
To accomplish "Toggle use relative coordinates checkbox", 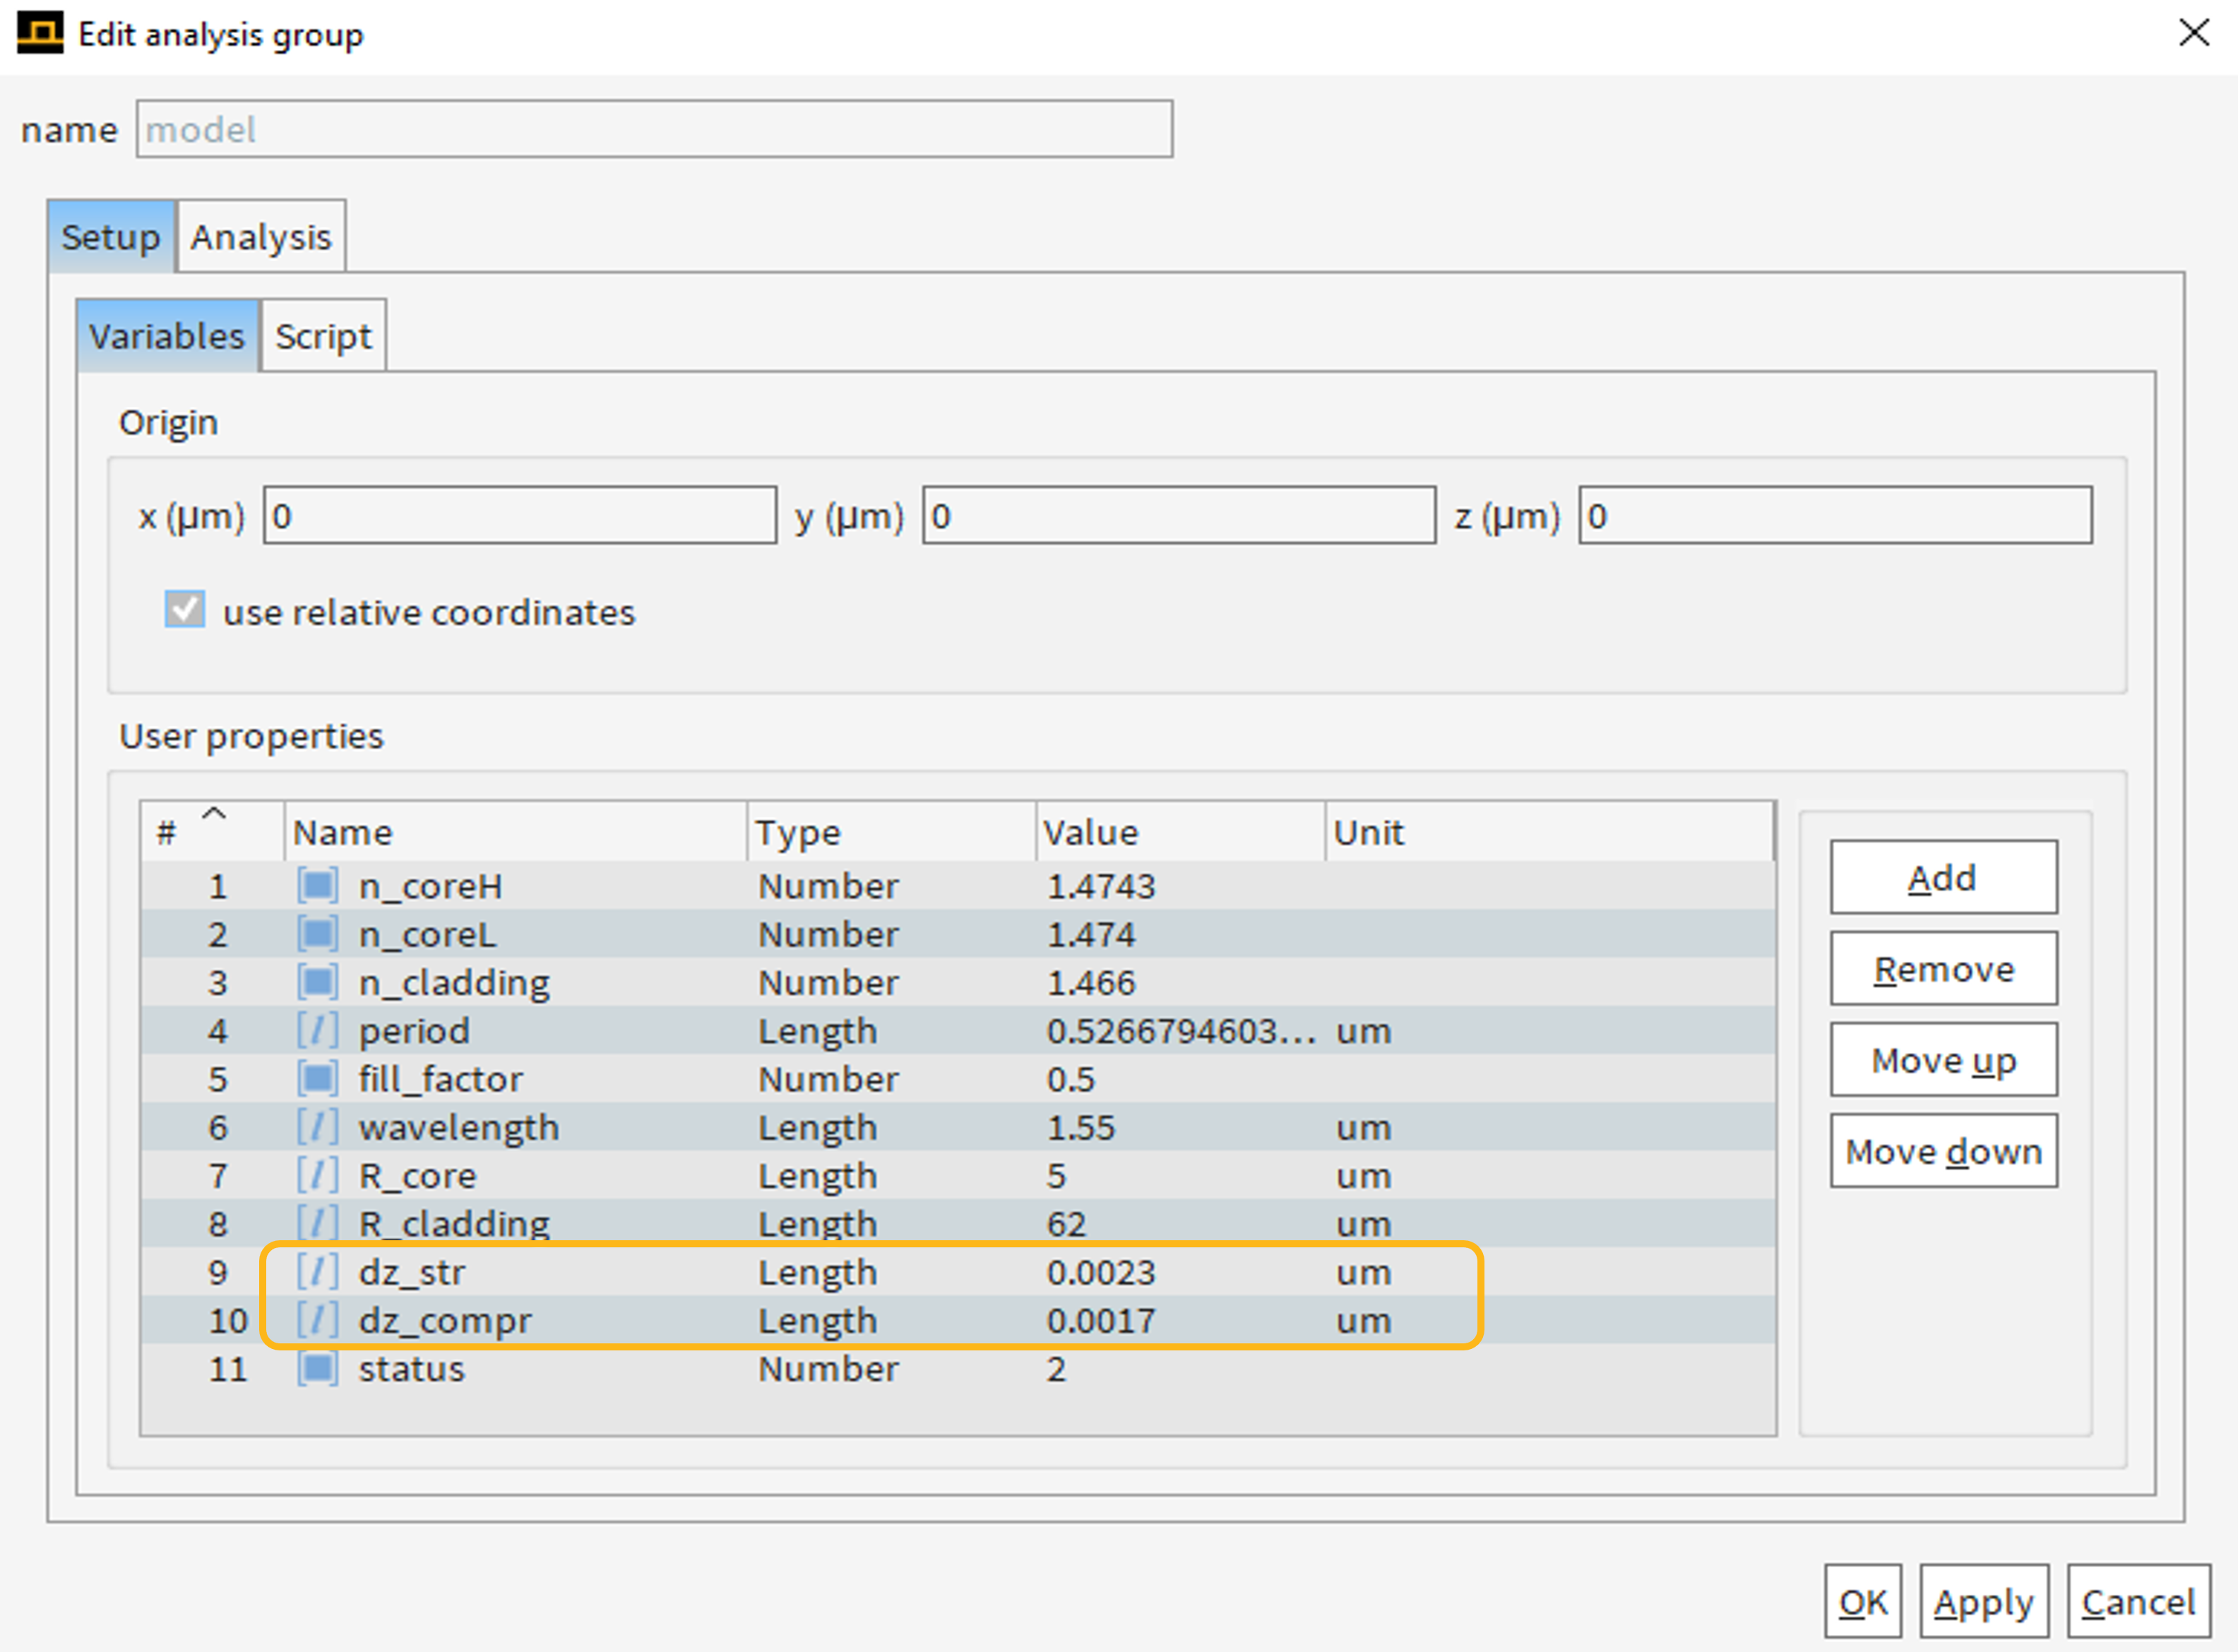I will pos(185,609).
